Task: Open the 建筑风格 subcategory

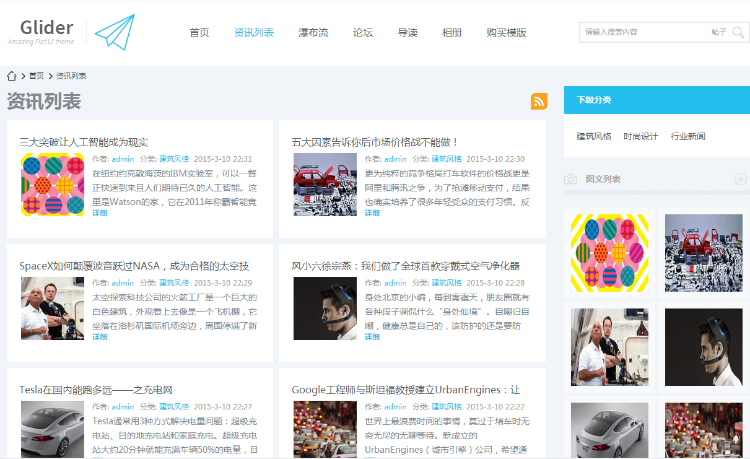Action: click(594, 136)
